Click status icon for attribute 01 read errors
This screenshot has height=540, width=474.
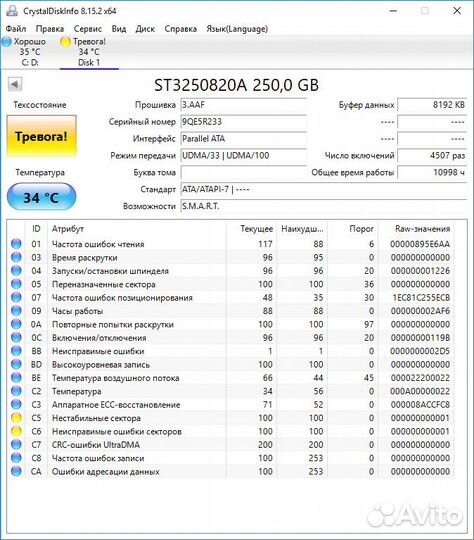pyautogui.click(x=16, y=244)
